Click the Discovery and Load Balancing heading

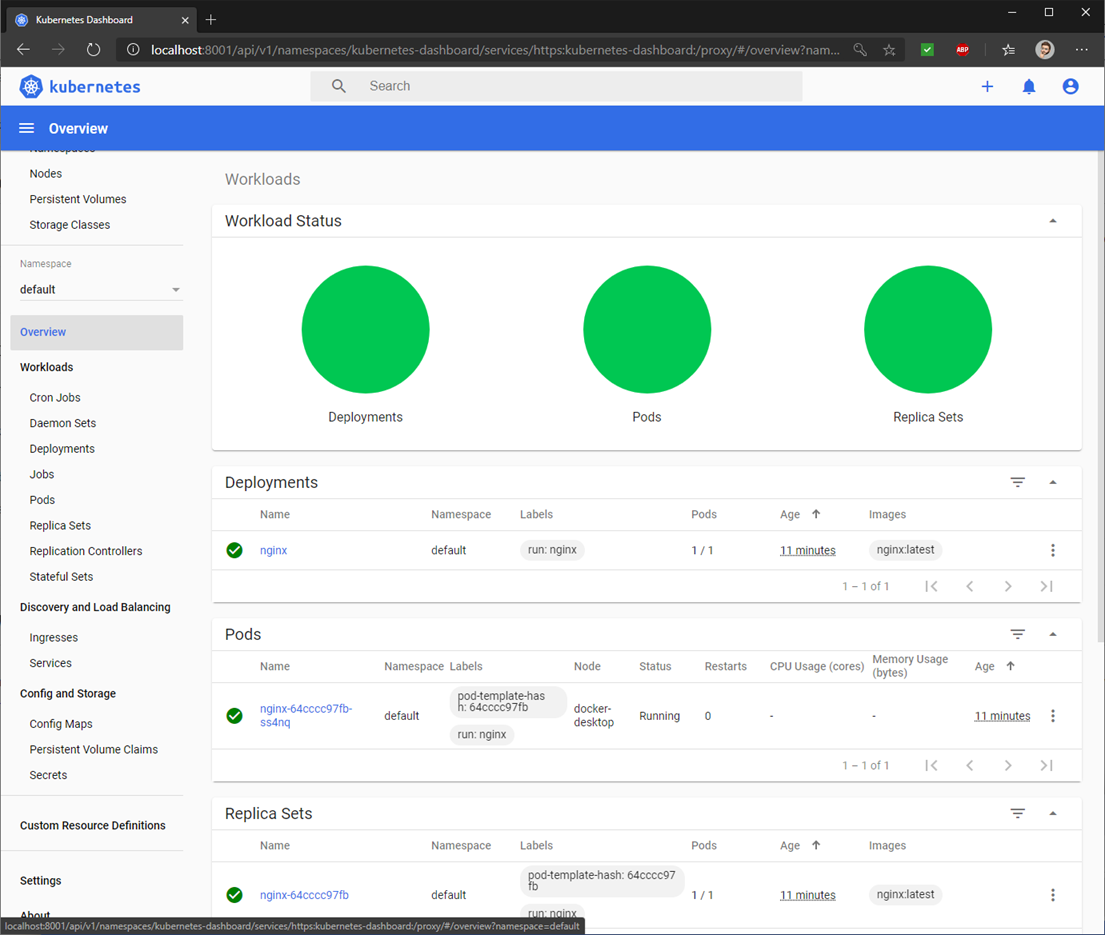(x=95, y=607)
